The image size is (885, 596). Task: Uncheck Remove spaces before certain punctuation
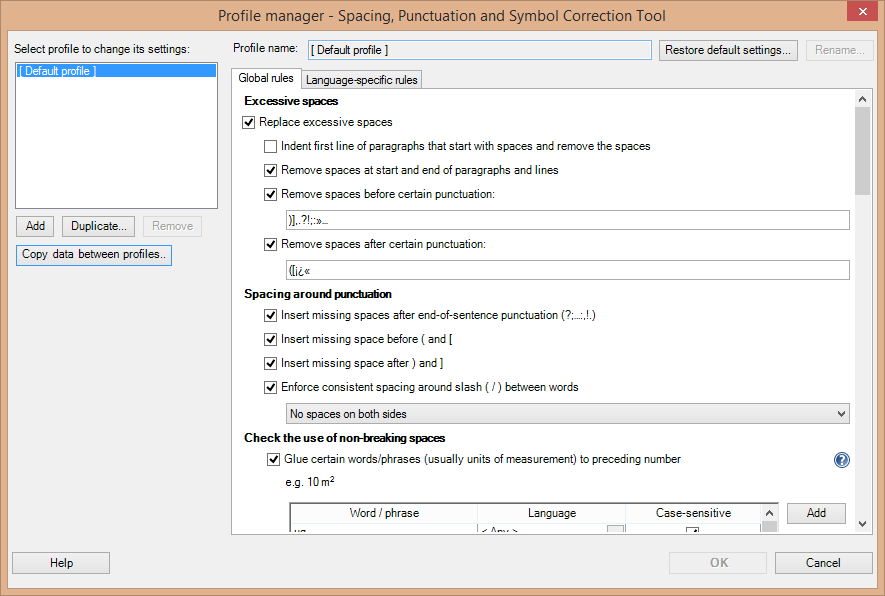point(271,194)
